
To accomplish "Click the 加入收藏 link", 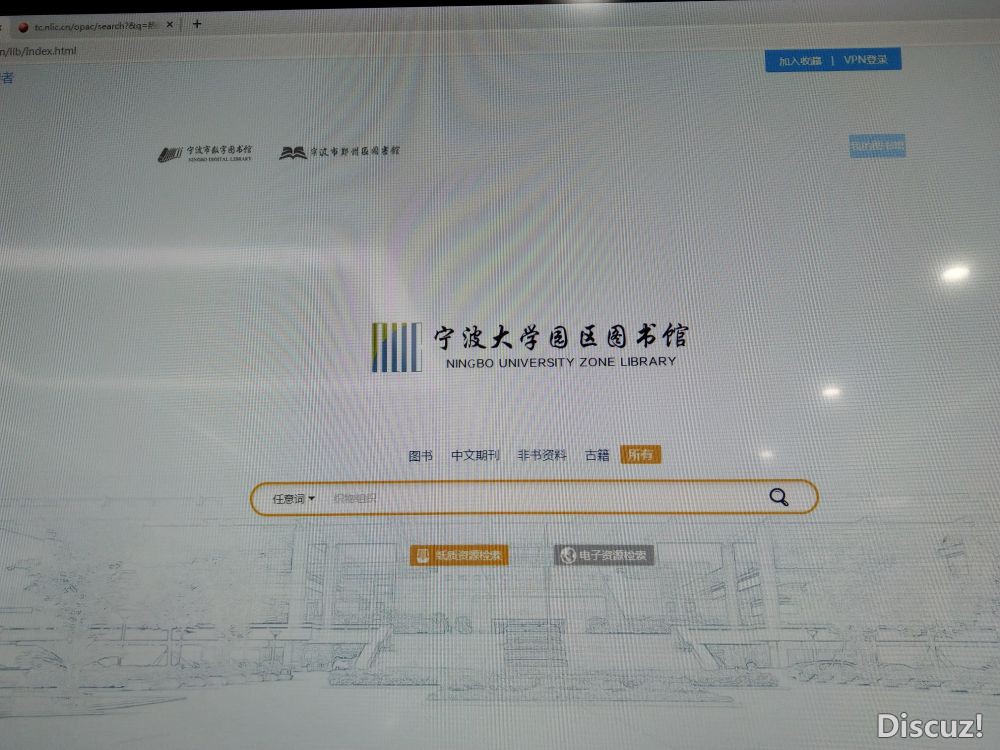I will (800, 61).
